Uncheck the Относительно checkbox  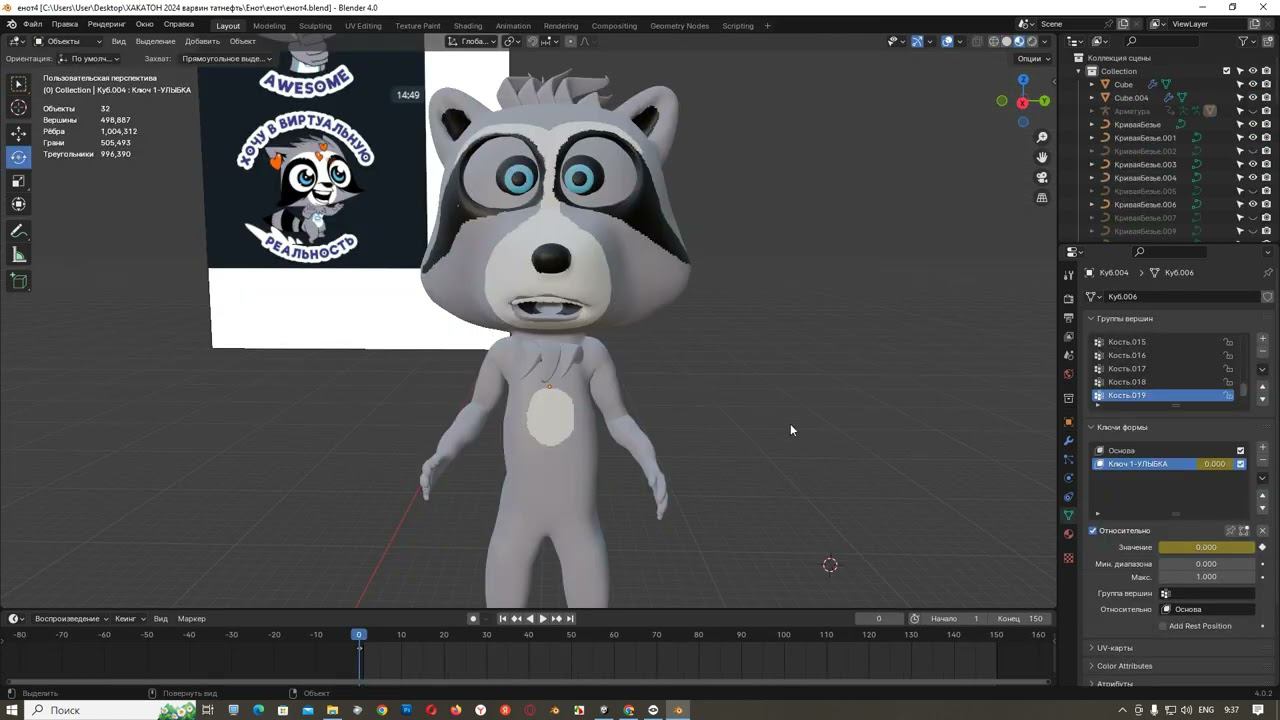[x=1093, y=531]
